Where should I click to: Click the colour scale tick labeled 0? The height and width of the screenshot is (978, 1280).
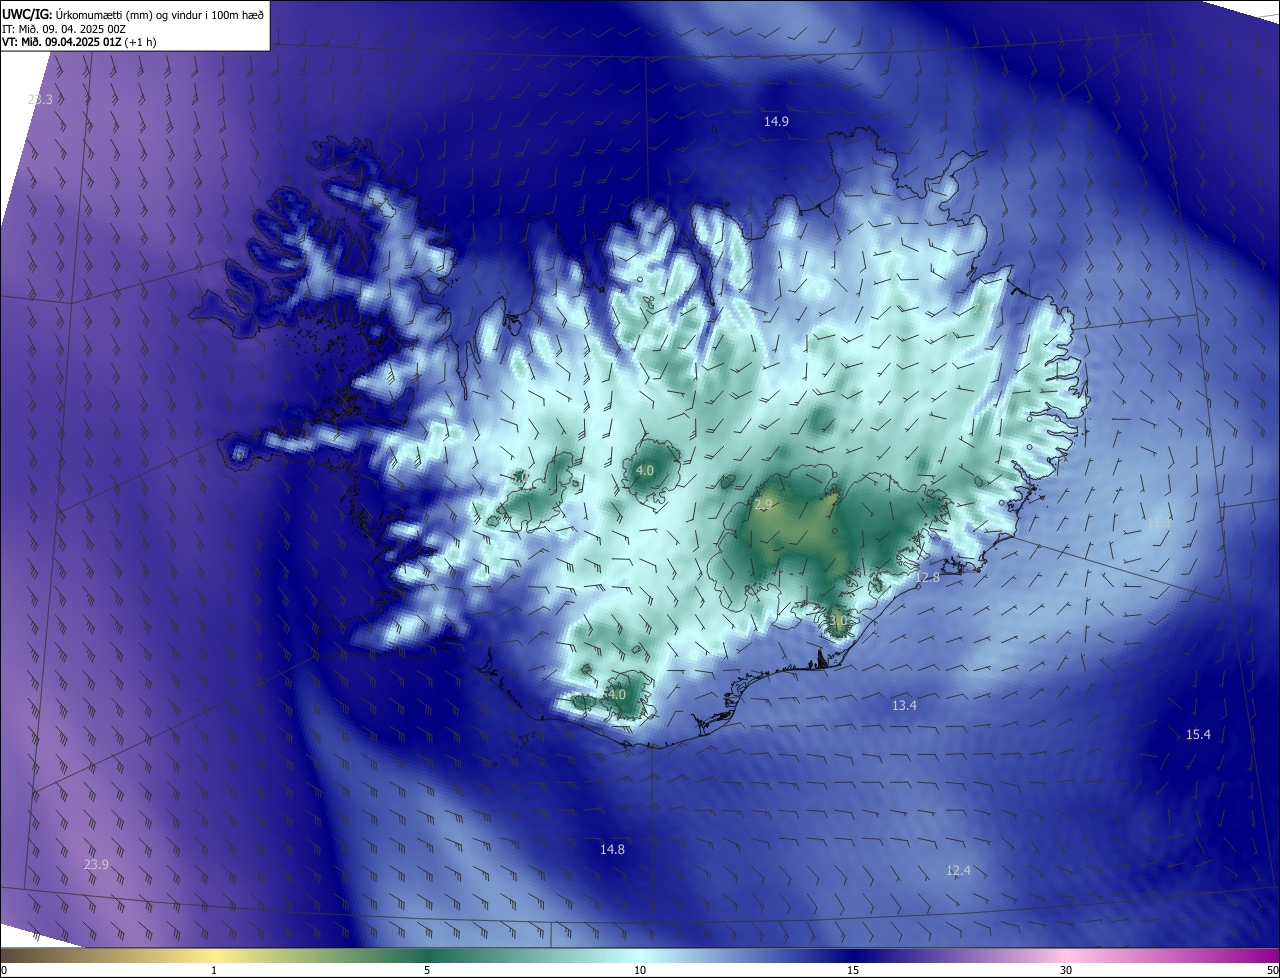coord(3,970)
